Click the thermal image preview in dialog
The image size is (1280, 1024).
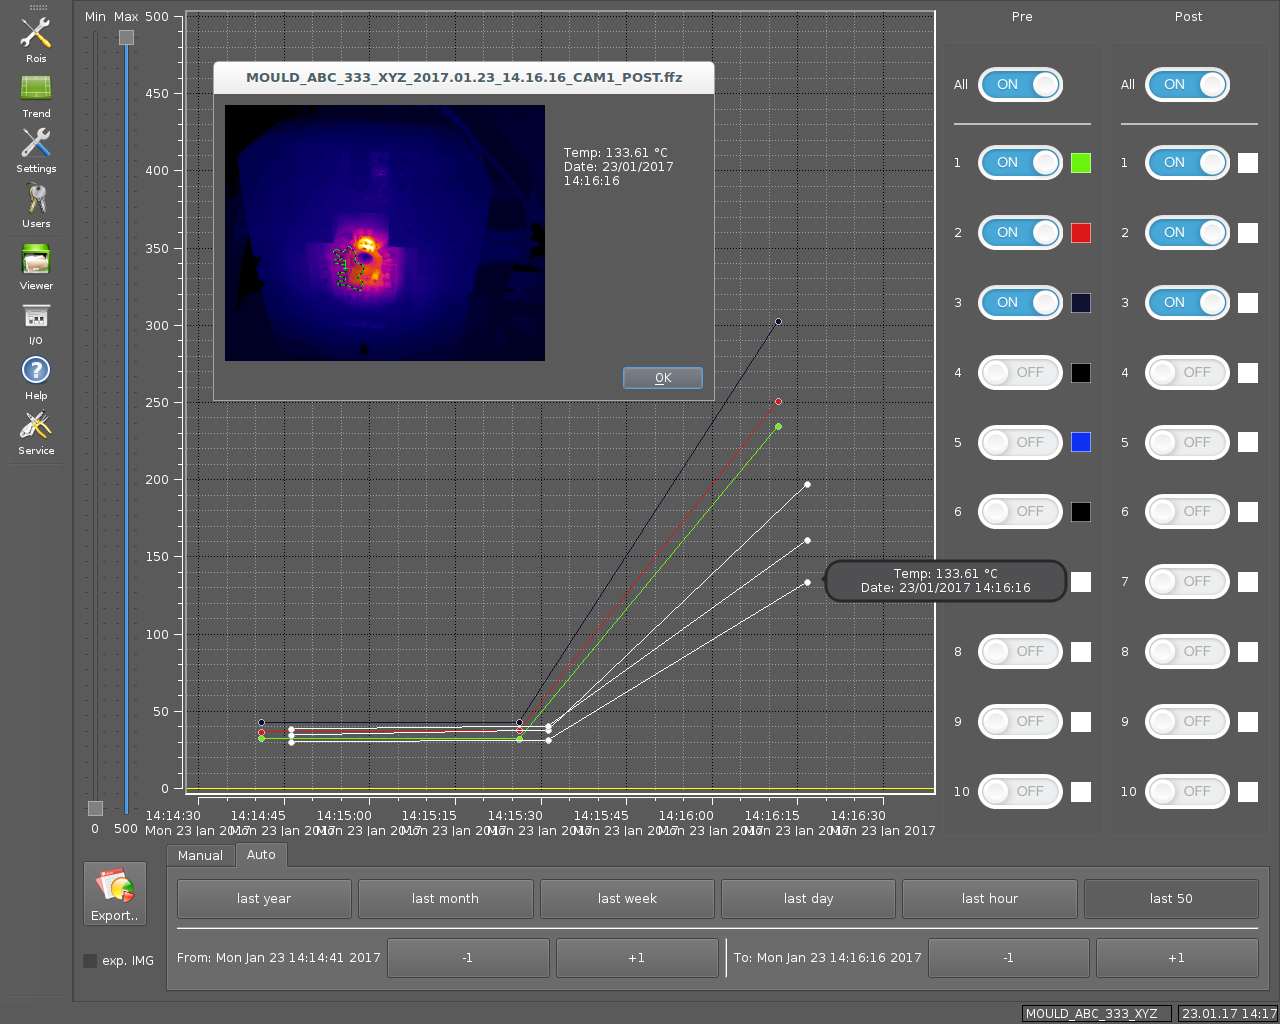coord(385,233)
